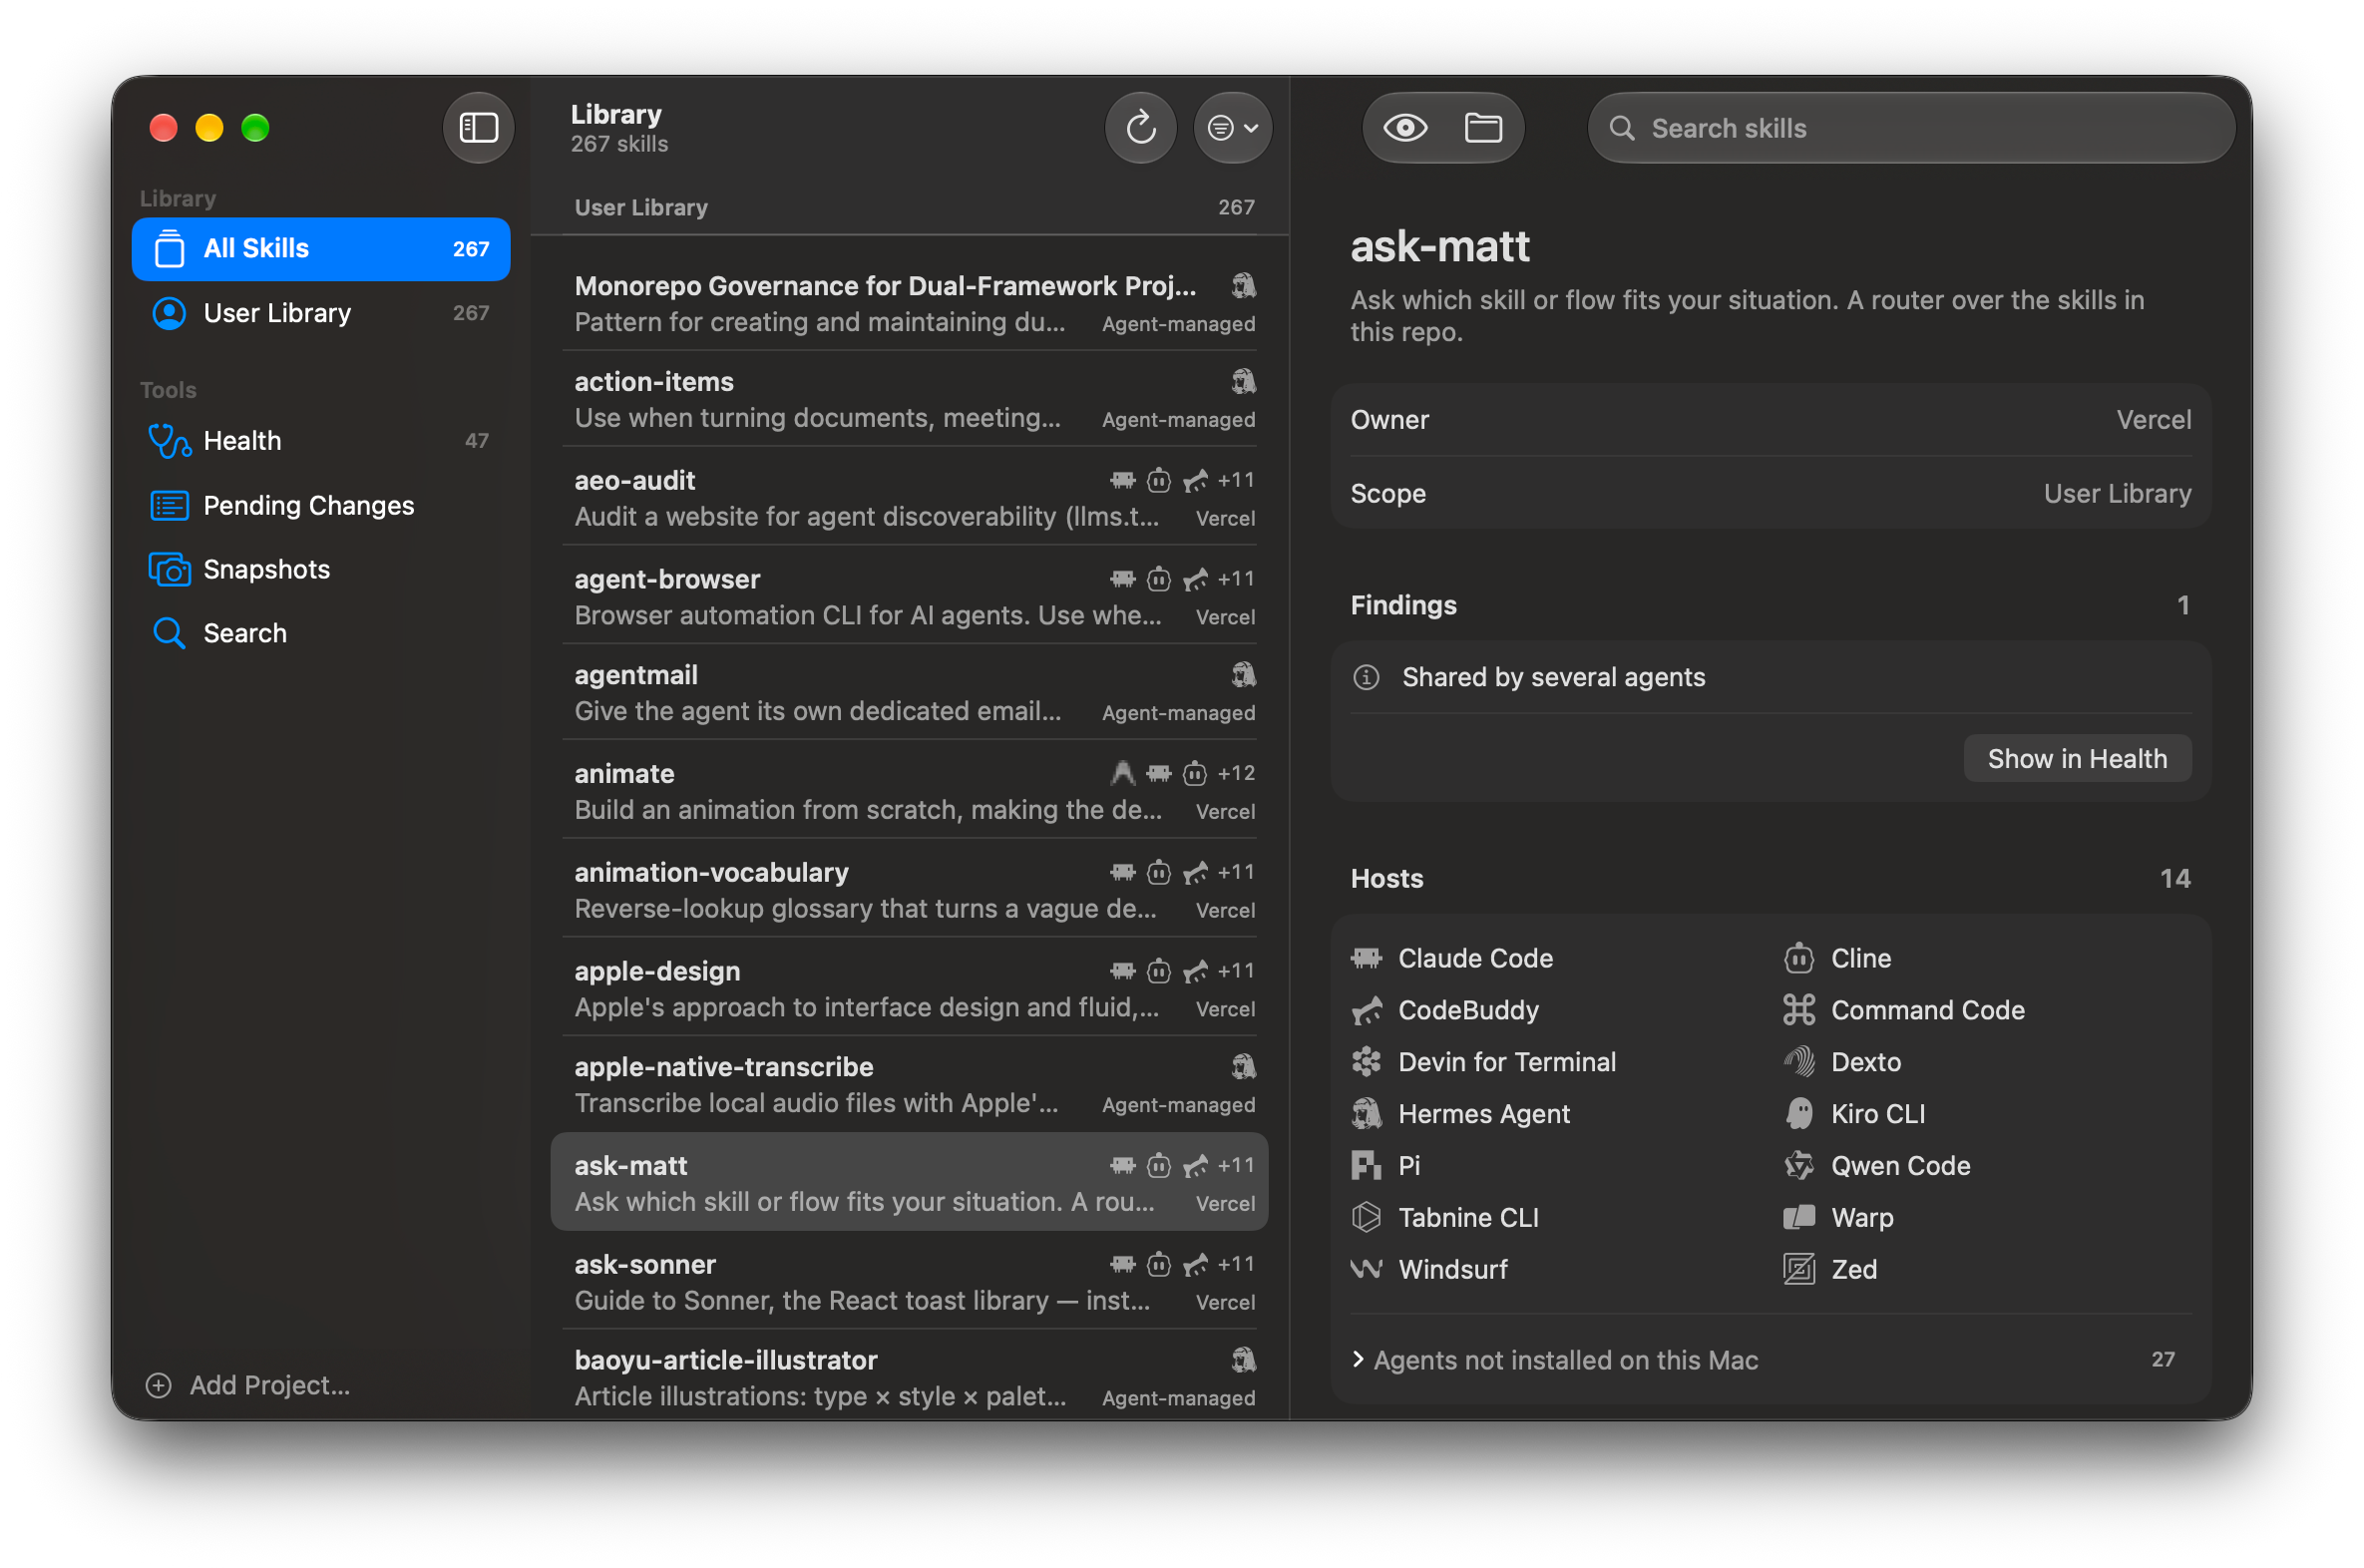Open the filter options dropdown

(x=1232, y=128)
